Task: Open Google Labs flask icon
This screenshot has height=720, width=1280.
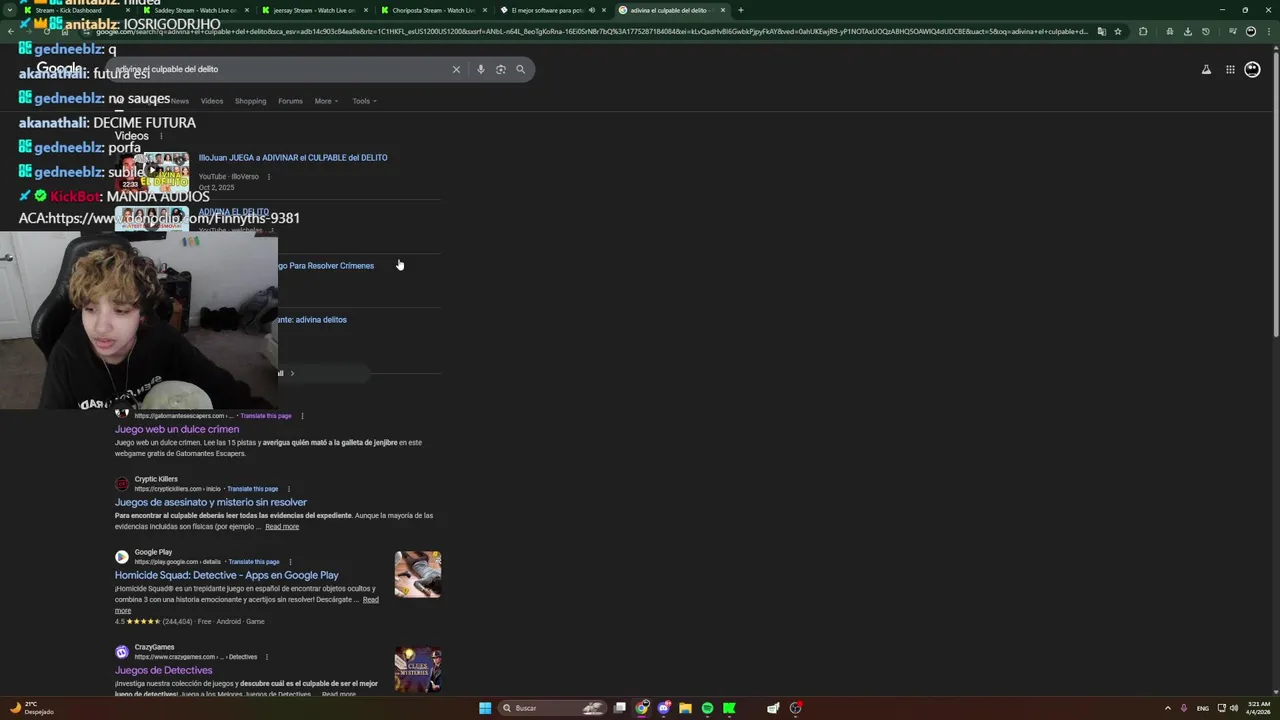Action: click(x=1206, y=69)
